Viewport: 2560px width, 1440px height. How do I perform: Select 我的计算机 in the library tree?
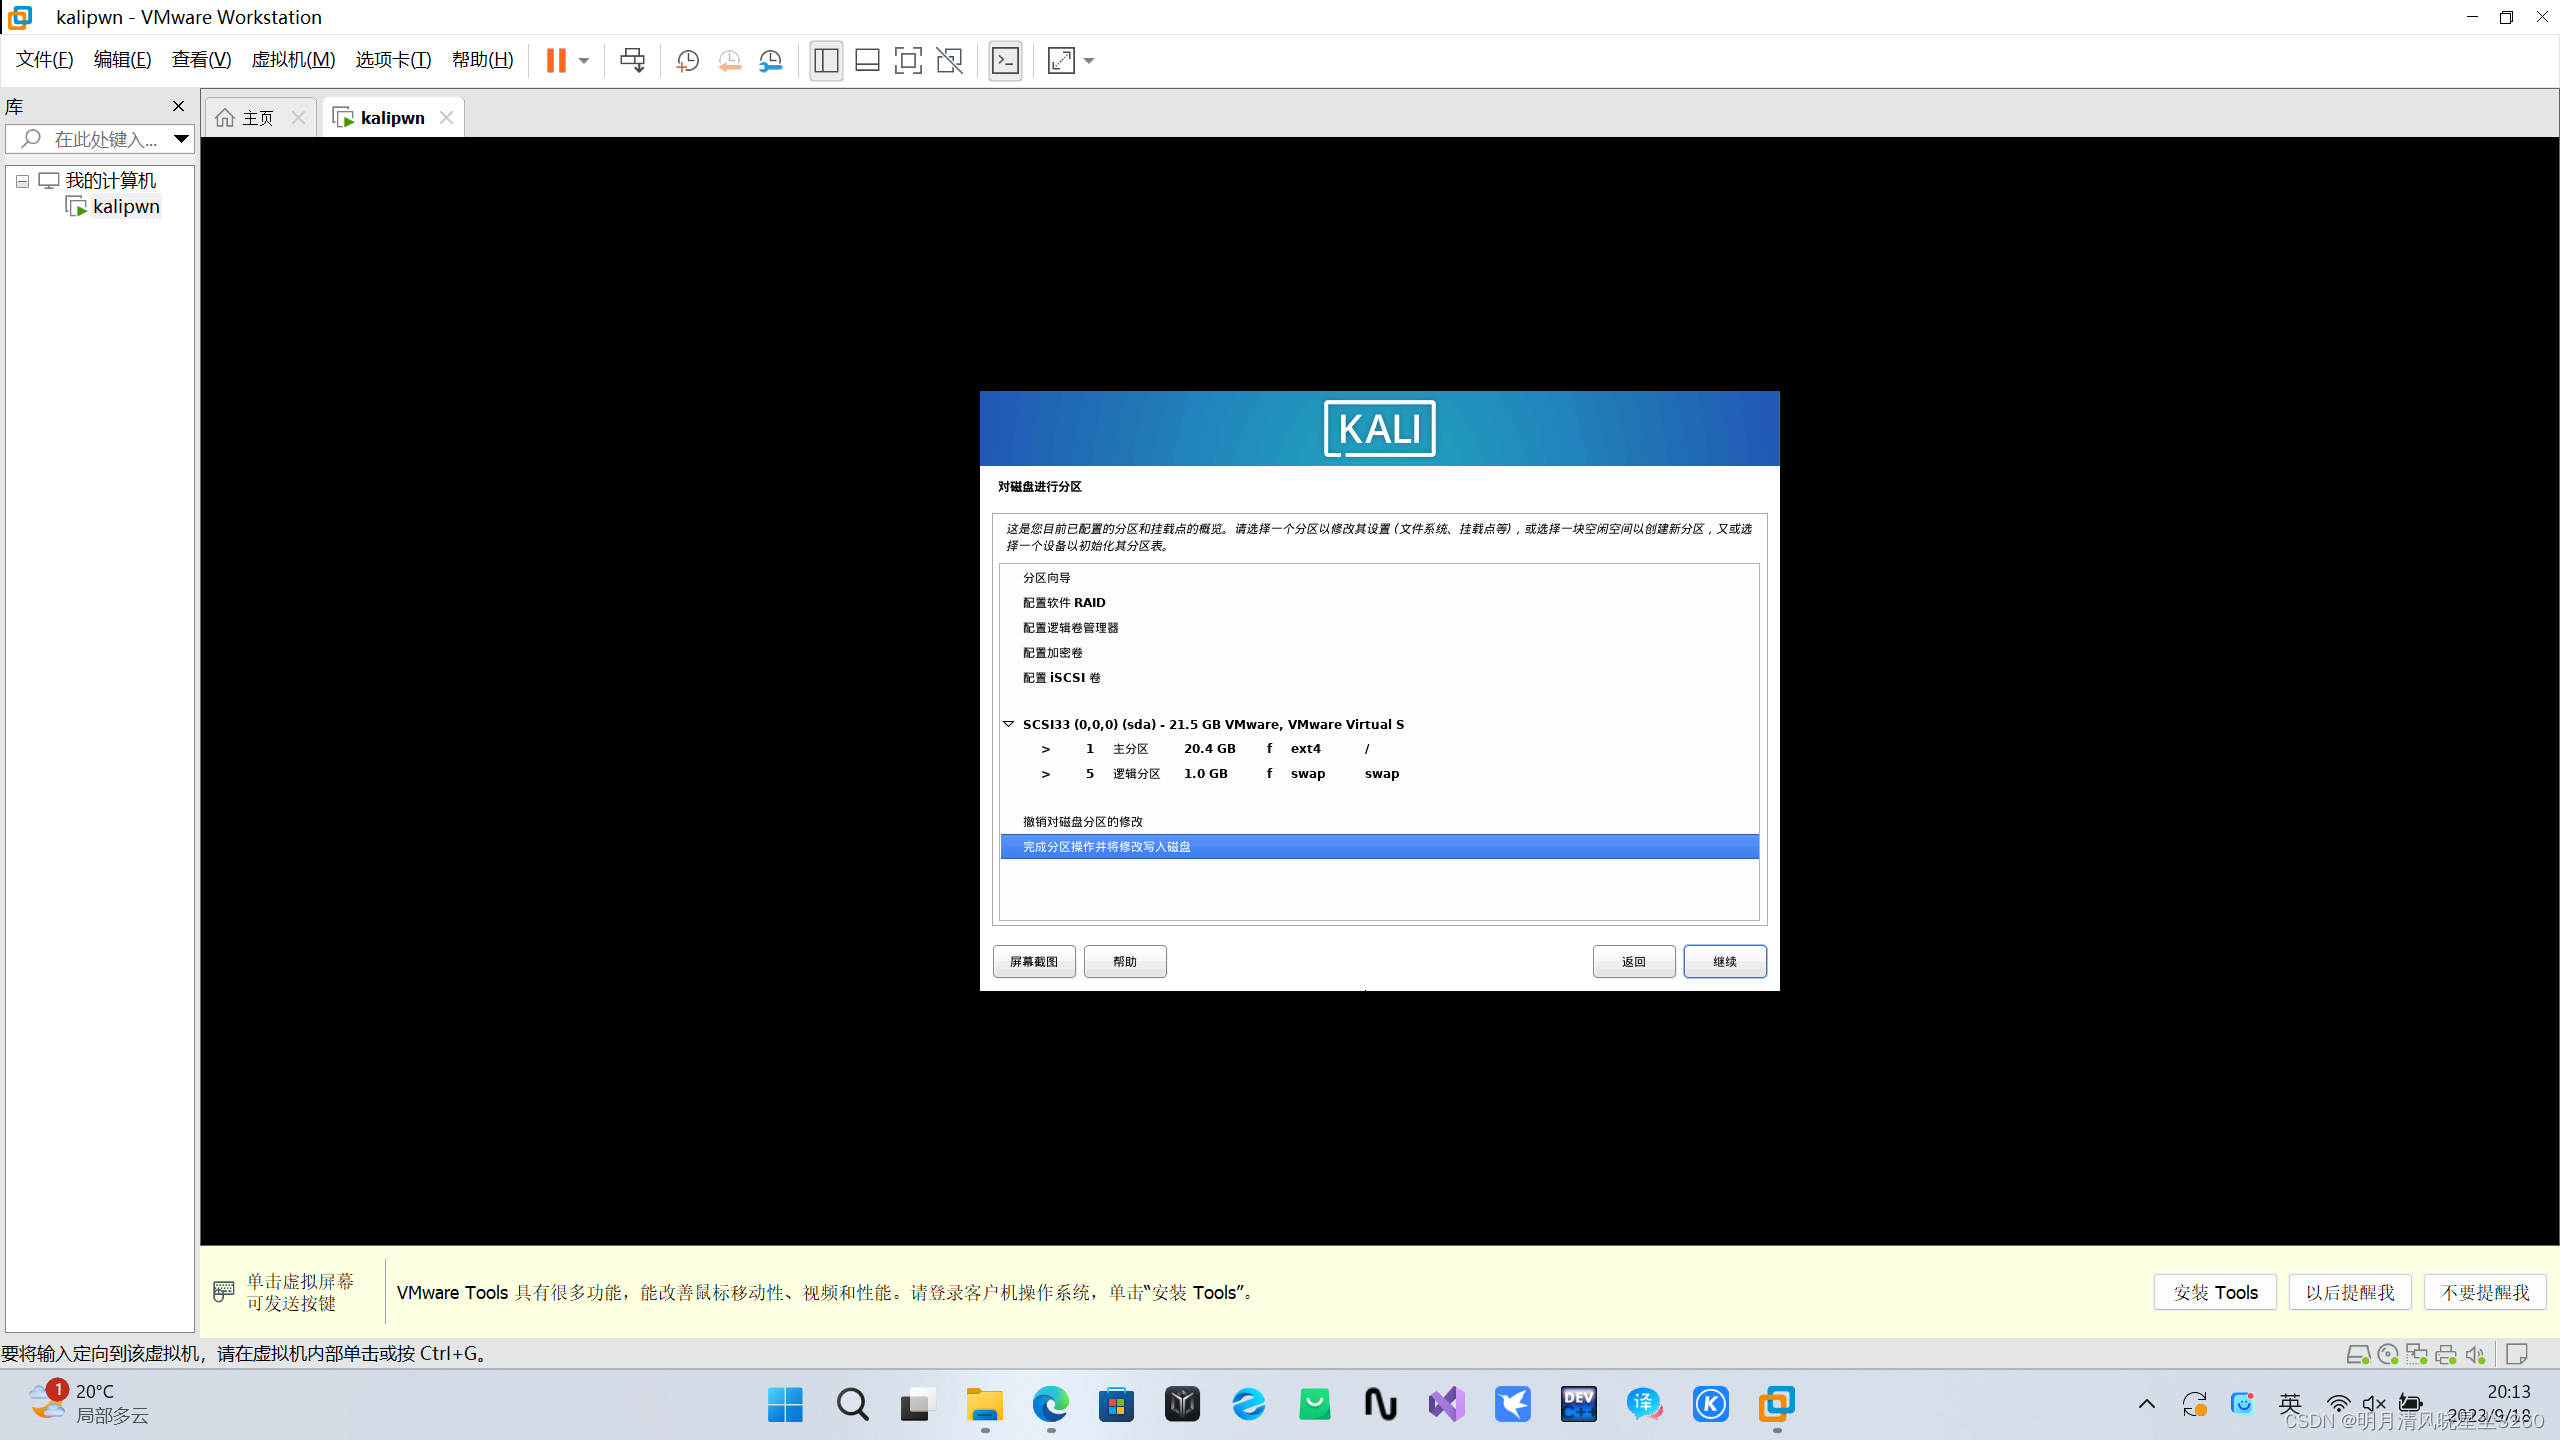111,181
